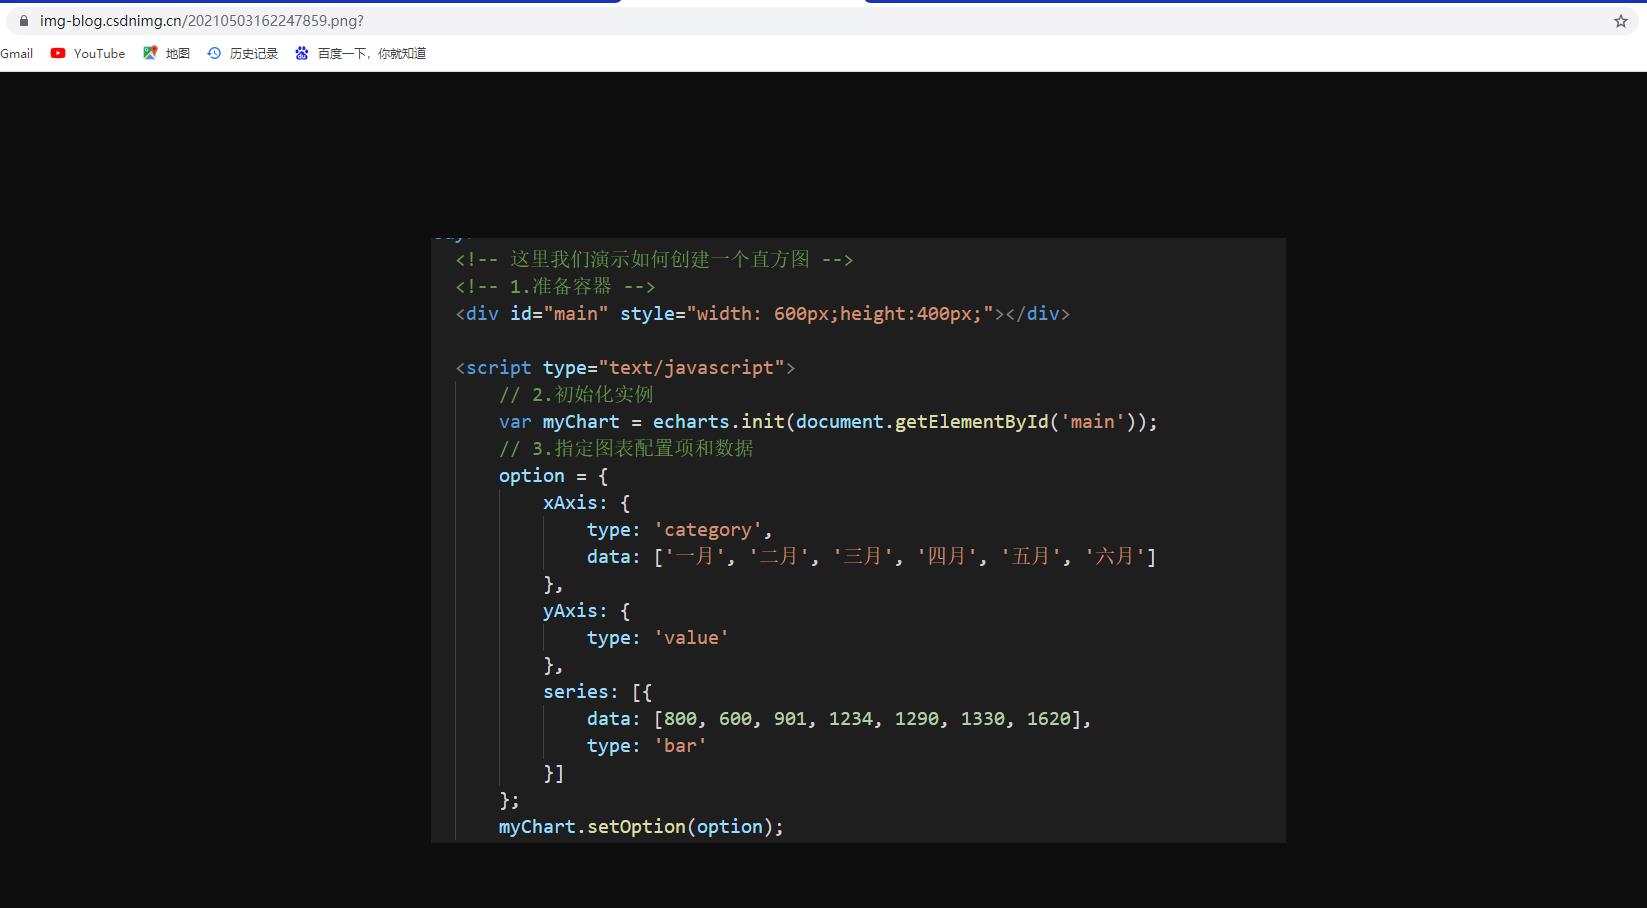Click the '<script type="text/javascript">' line
The height and width of the screenshot is (908, 1647).
(x=625, y=368)
